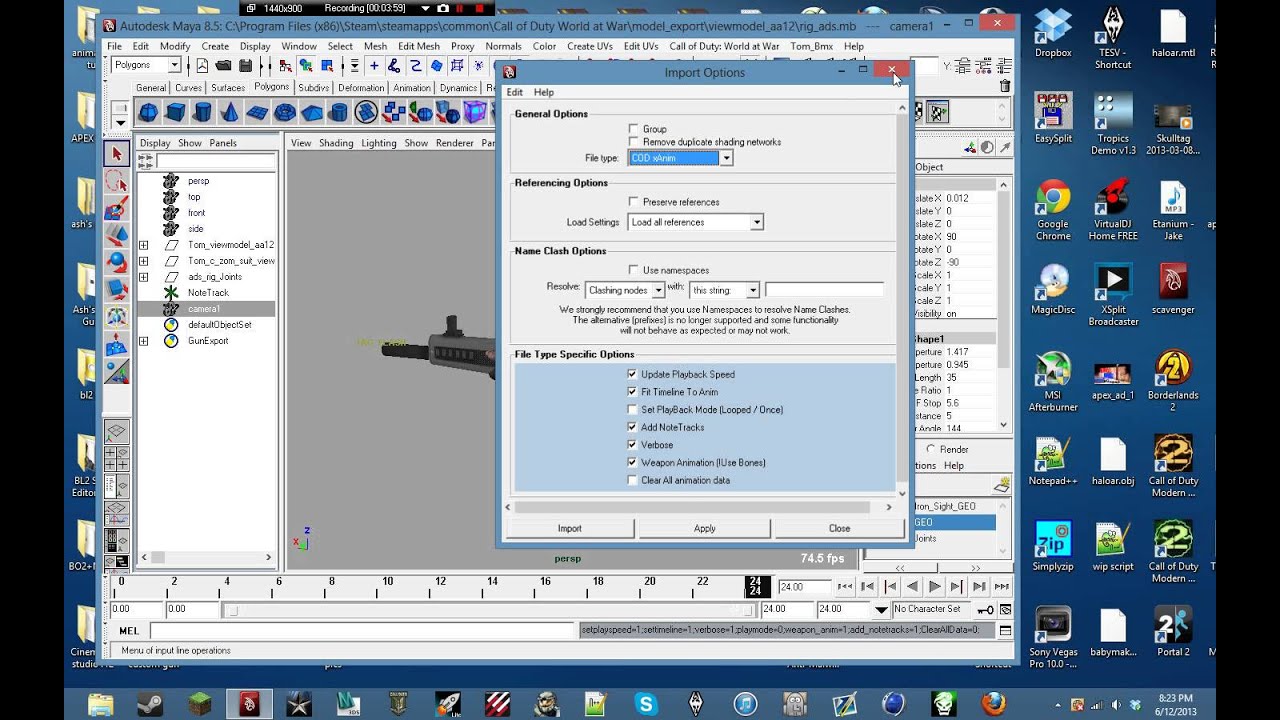
Task: Open Google Chrome desktop shortcut
Action: [x=1052, y=211]
